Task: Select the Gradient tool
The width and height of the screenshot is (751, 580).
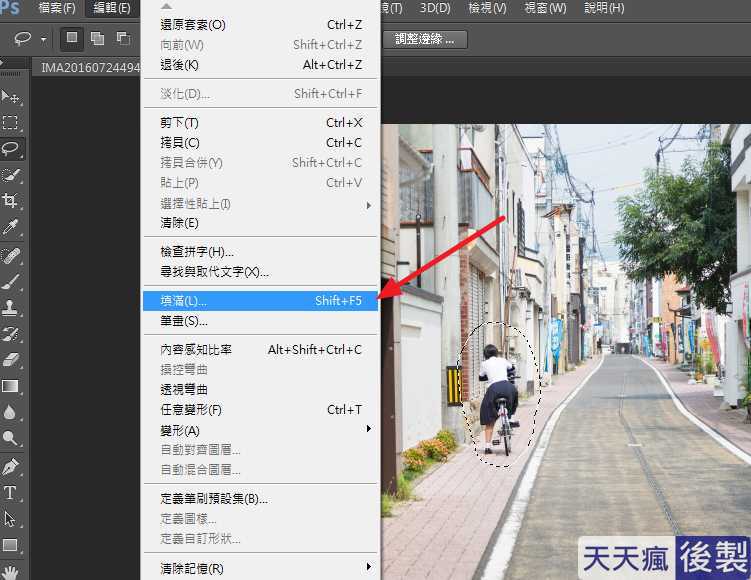Action: [x=11, y=386]
